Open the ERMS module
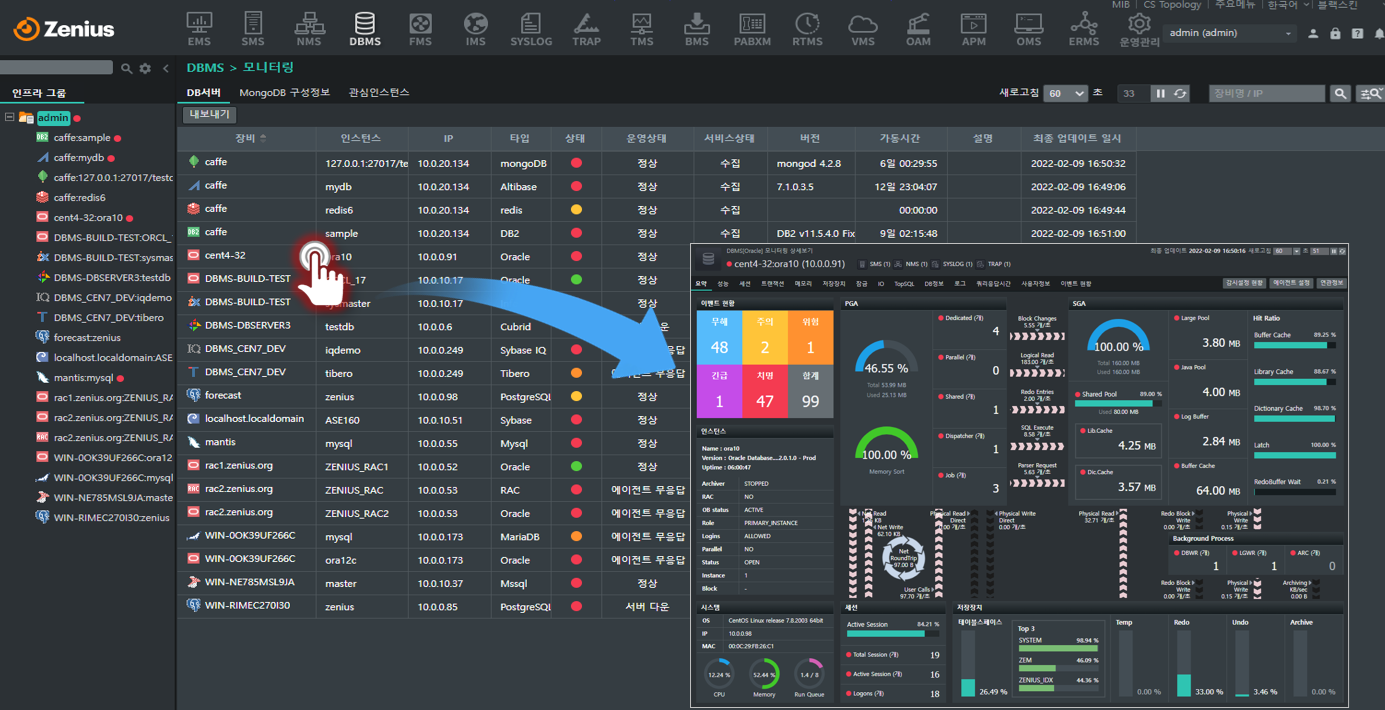Image resolution: width=1385 pixels, height=710 pixels. (x=1084, y=29)
